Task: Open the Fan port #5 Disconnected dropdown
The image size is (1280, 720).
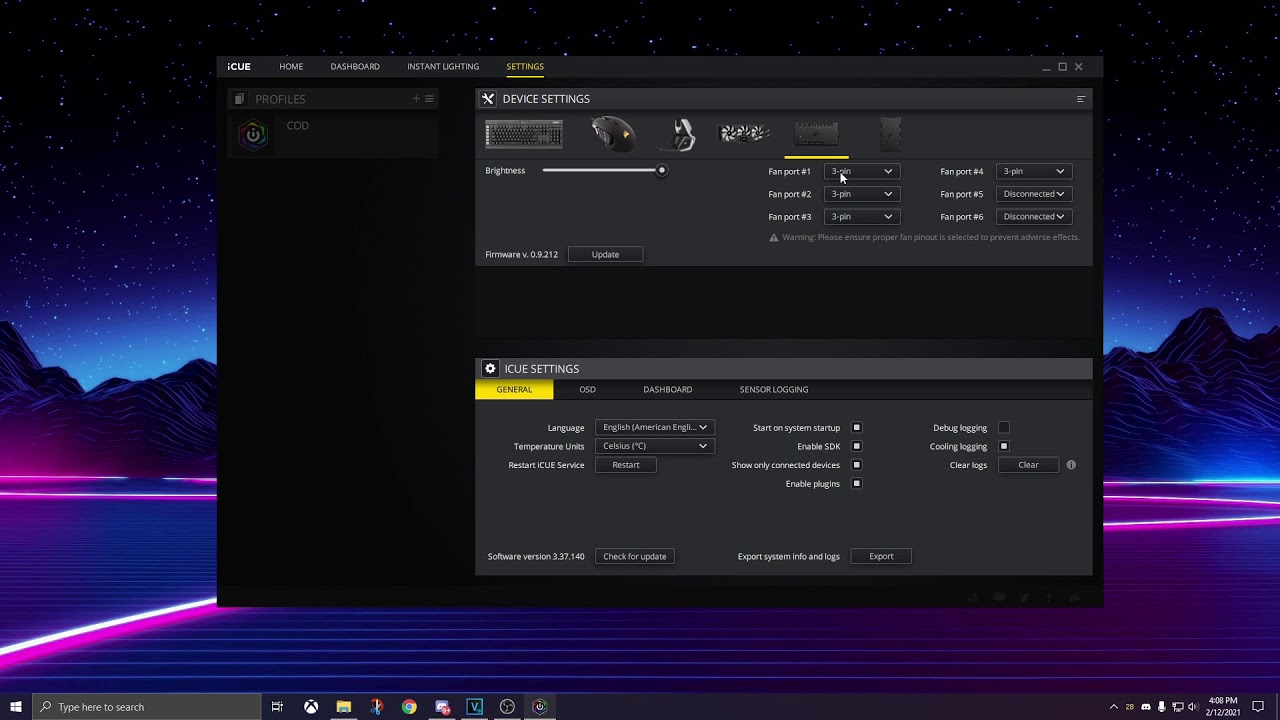Action: (1034, 194)
